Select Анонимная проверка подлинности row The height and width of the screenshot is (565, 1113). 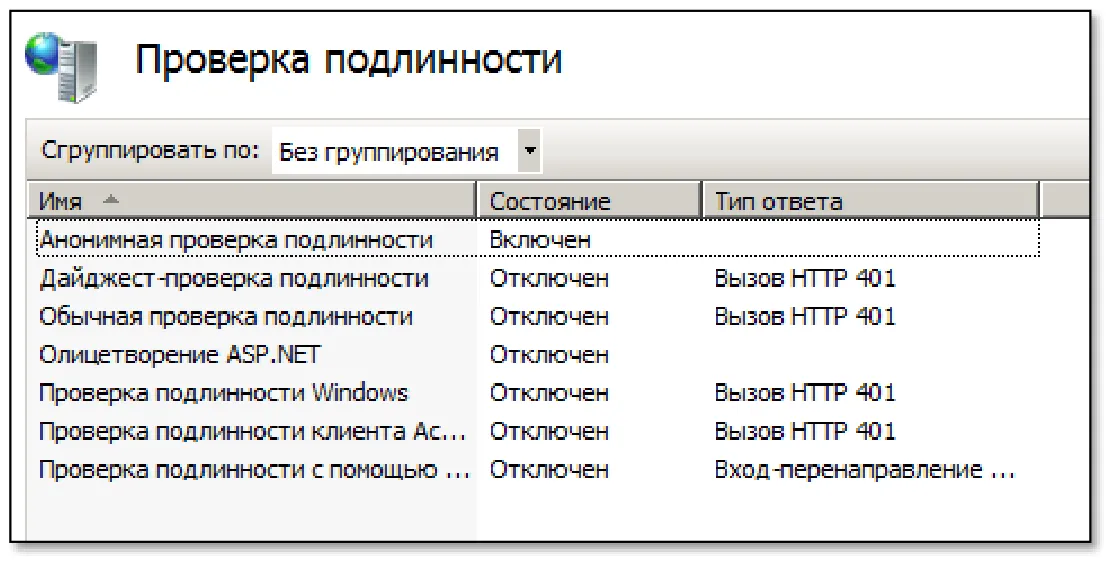pyautogui.click(x=537, y=240)
